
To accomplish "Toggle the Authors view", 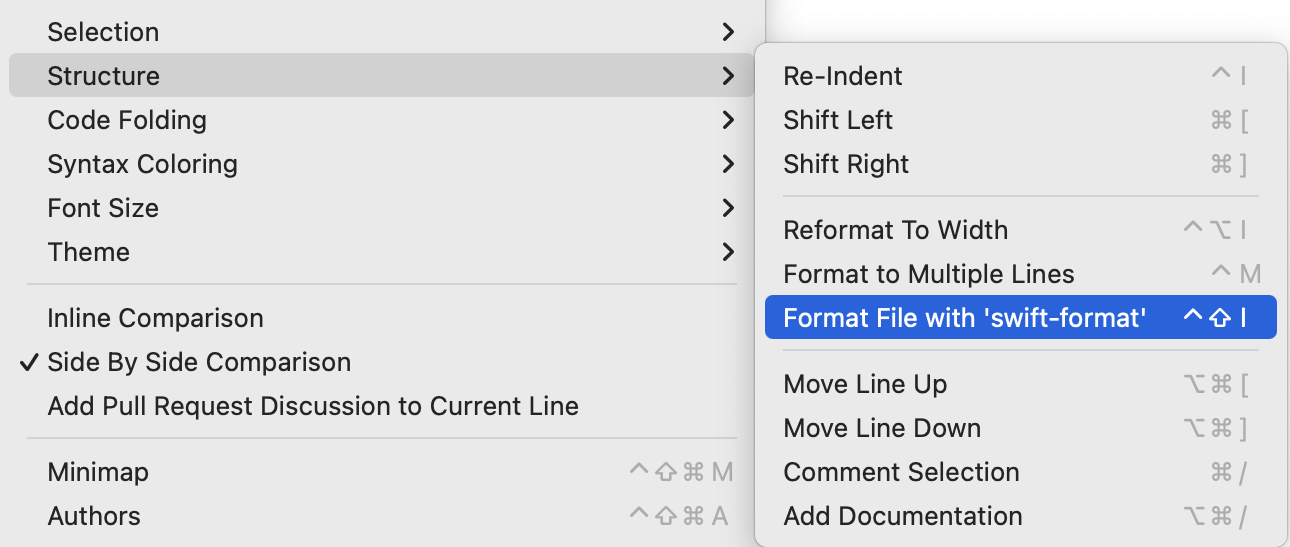I will click(94, 516).
